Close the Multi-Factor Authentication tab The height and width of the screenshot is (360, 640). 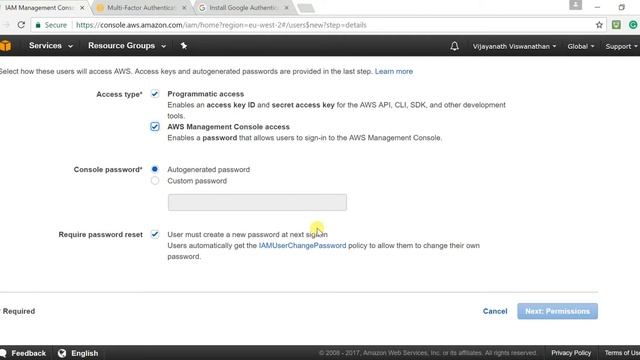click(184, 8)
